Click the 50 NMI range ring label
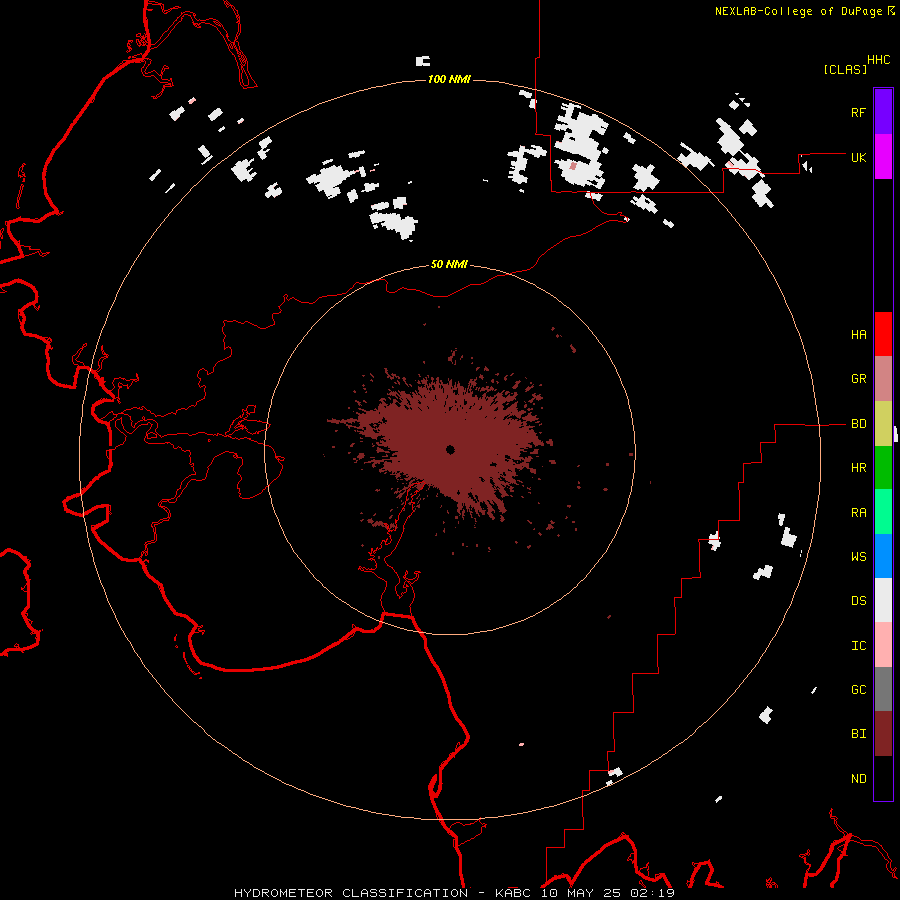The width and height of the screenshot is (900, 900). point(449,264)
